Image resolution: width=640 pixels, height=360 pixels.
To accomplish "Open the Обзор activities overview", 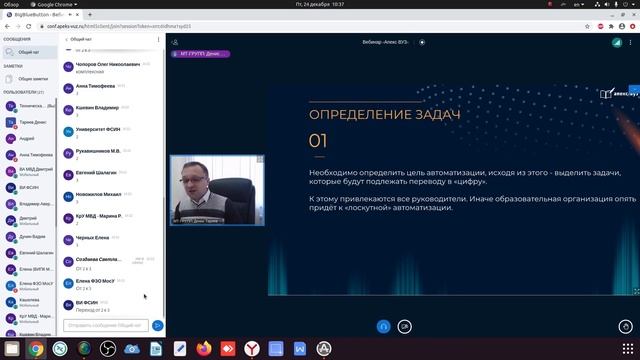I will [11, 4].
